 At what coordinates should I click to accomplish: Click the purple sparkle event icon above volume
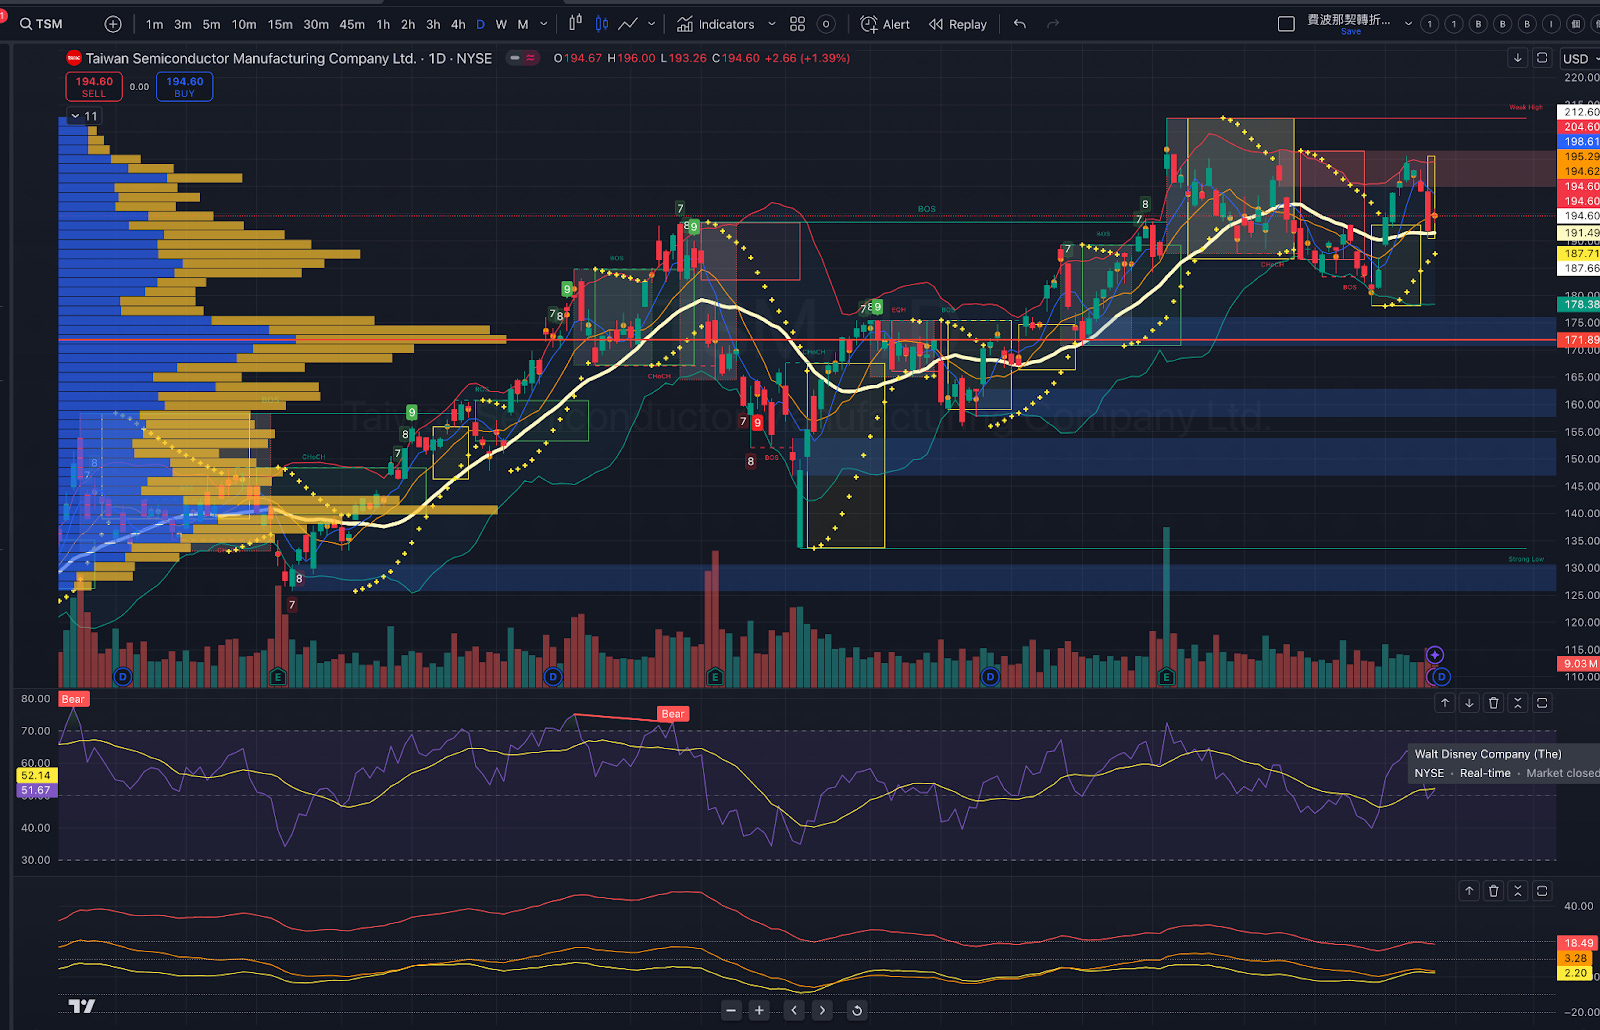1434,655
